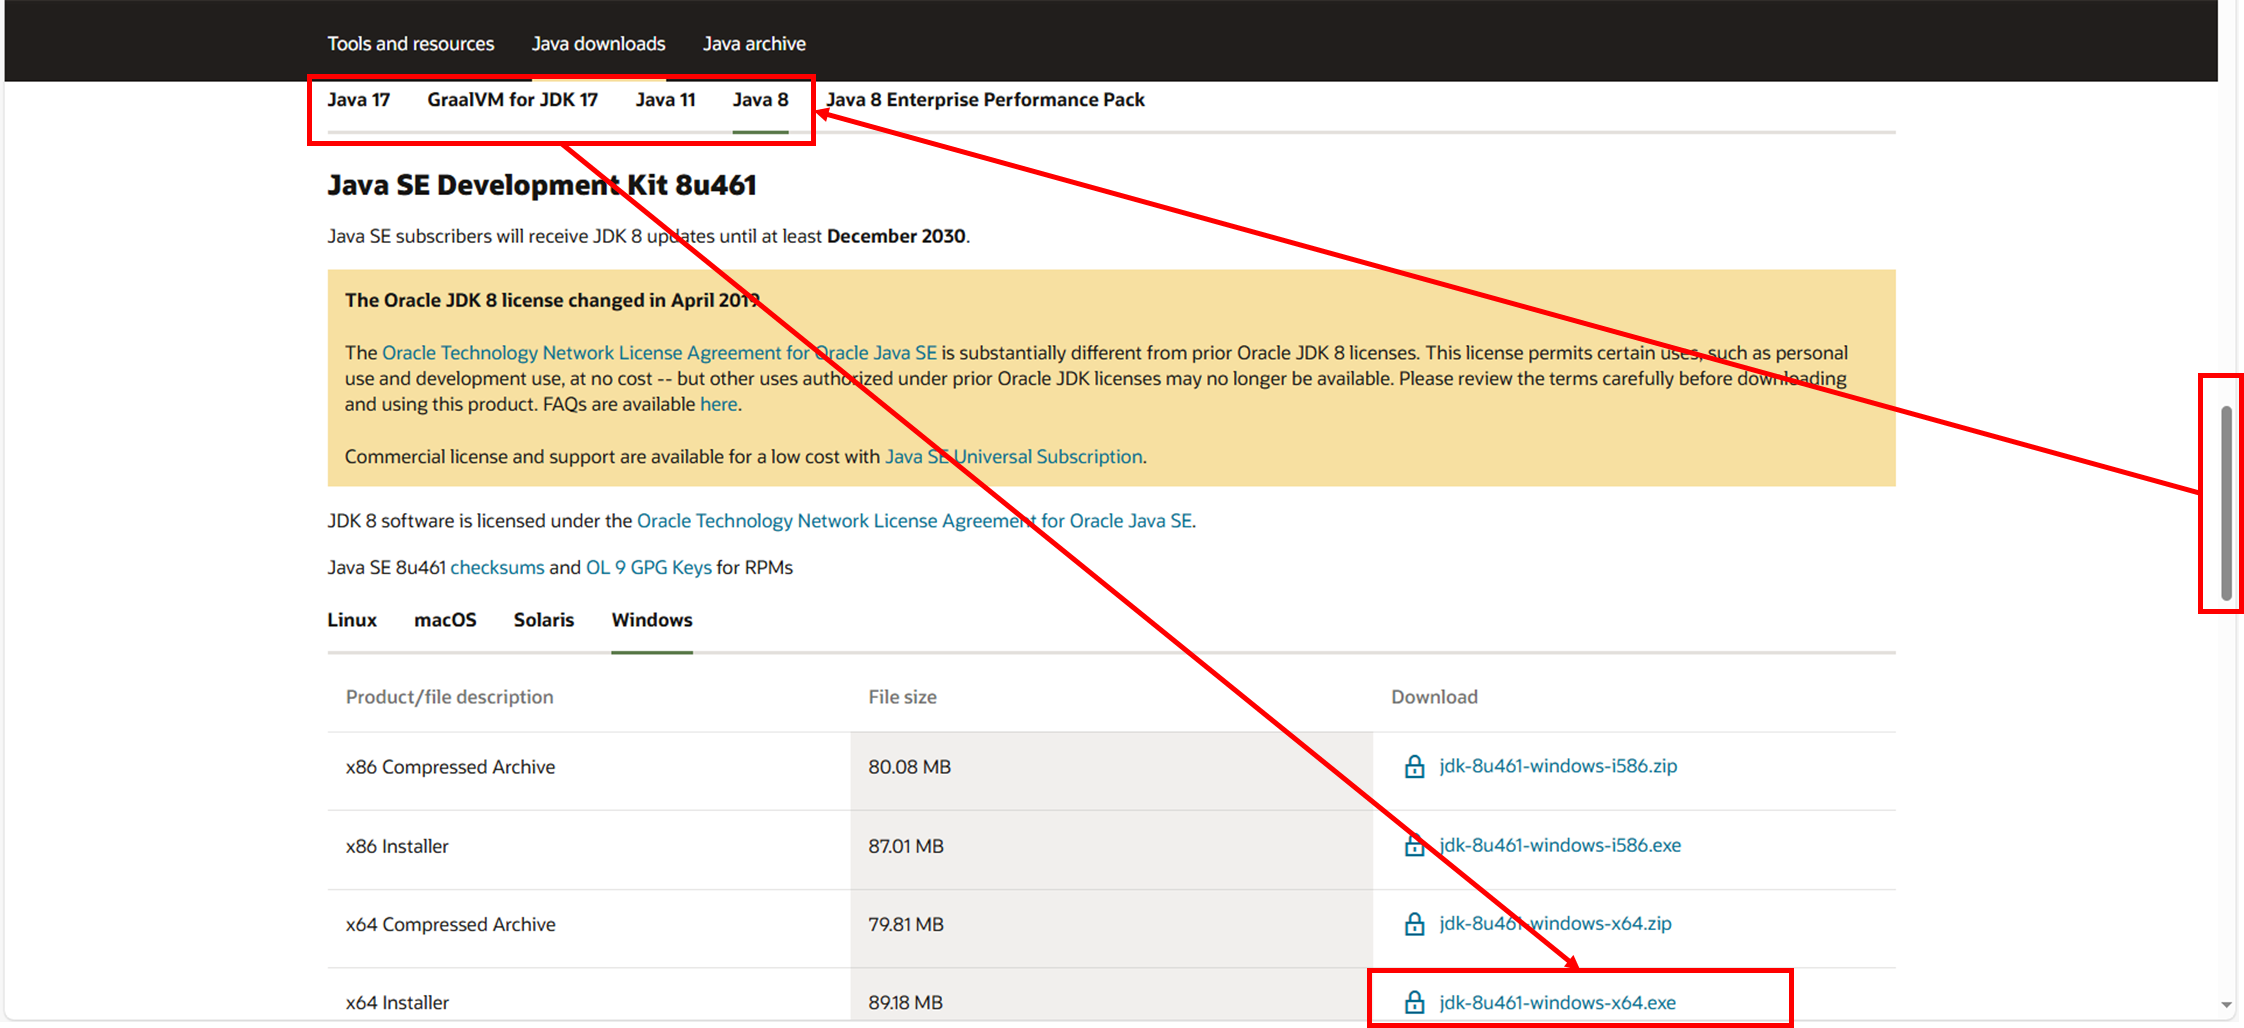Image resolution: width=2244 pixels, height=1028 pixels.
Task: Open license agreement link in yellow notice
Action: pyautogui.click(x=659, y=353)
